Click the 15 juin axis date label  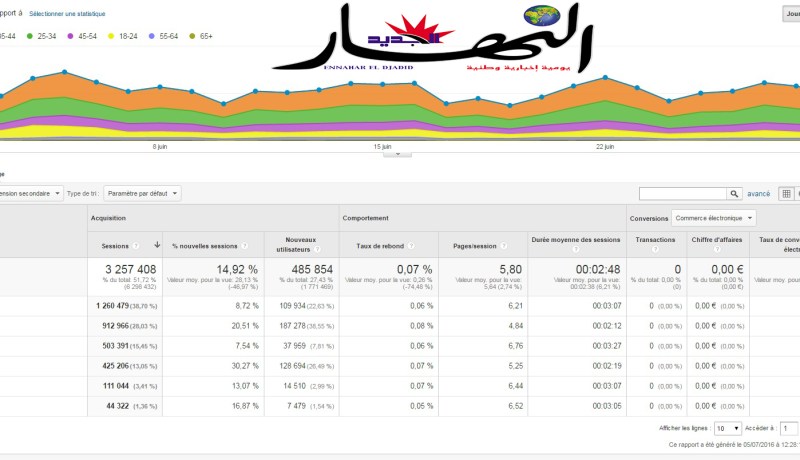click(382, 147)
